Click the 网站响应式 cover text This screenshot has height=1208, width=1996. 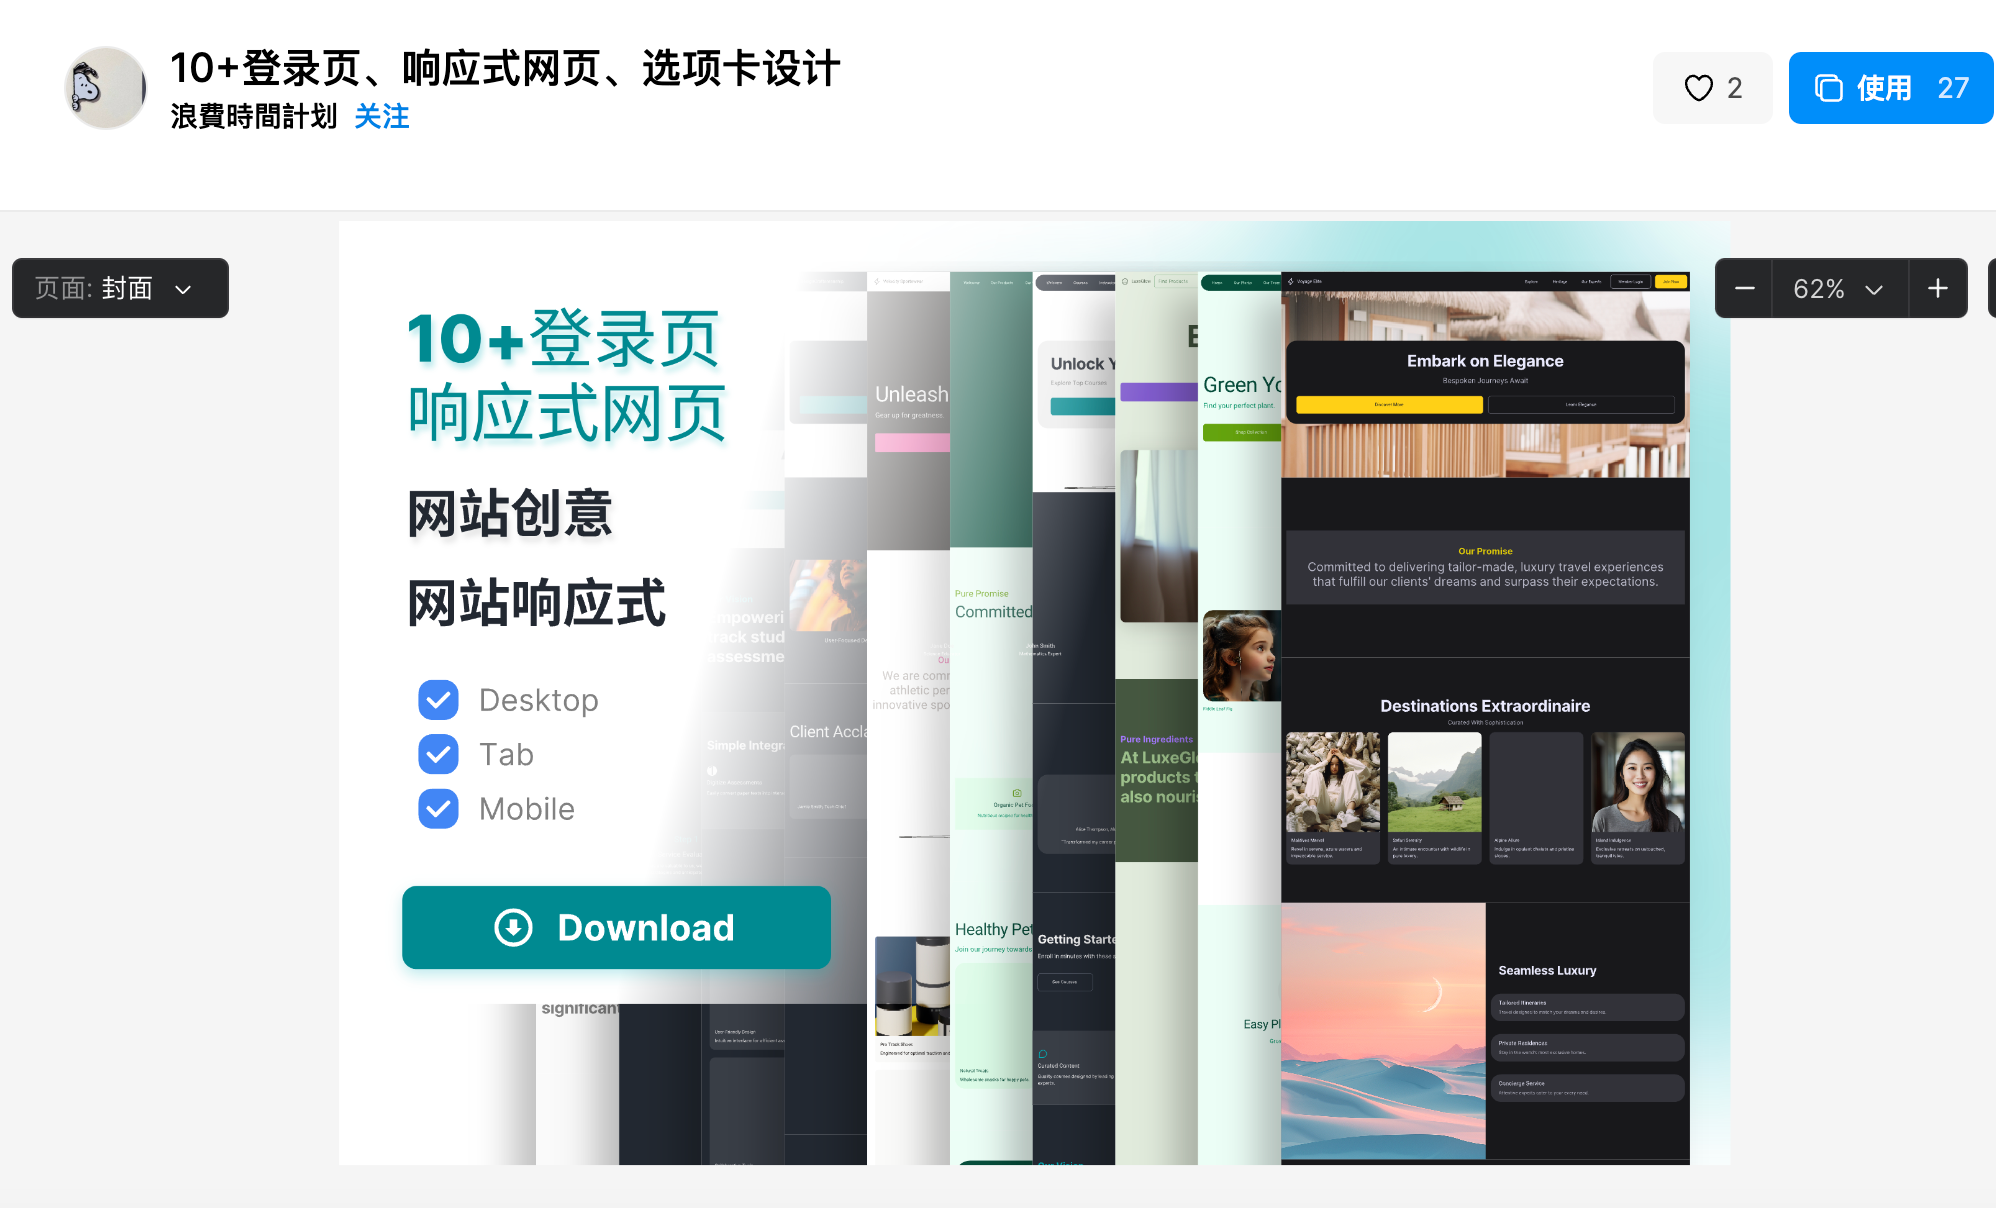click(536, 603)
